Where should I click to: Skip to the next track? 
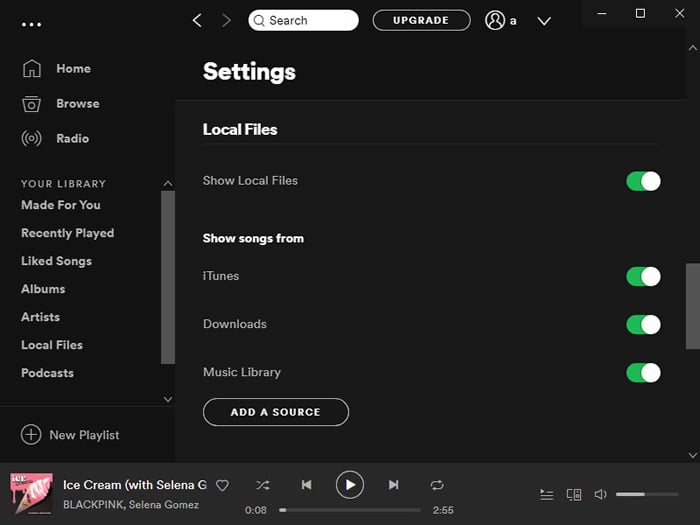393,485
